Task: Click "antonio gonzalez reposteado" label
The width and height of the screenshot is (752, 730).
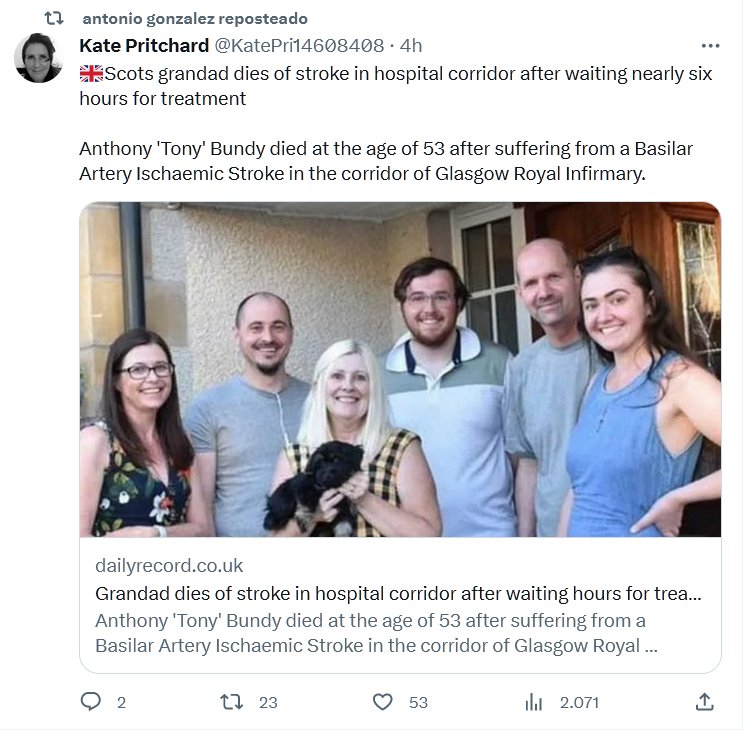Action: pyautogui.click(x=195, y=19)
